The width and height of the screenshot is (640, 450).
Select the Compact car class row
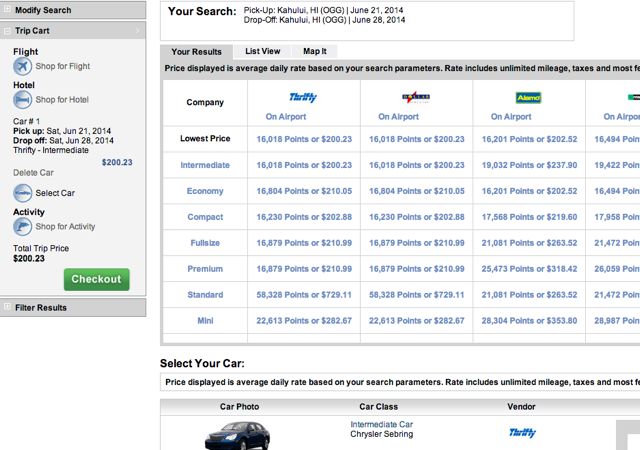[x=205, y=217]
